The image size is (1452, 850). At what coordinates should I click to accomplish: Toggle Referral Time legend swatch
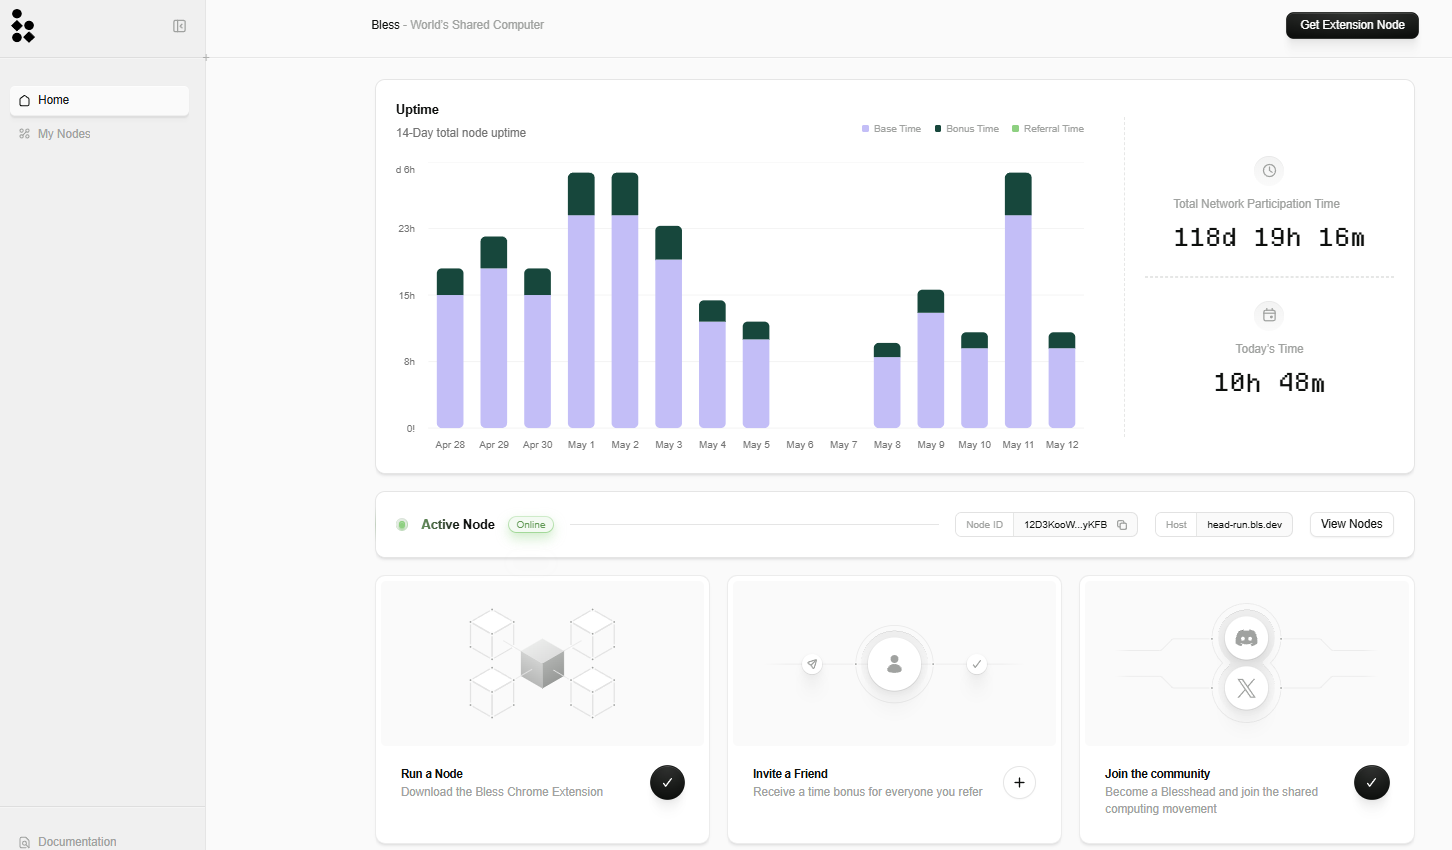[1016, 129]
